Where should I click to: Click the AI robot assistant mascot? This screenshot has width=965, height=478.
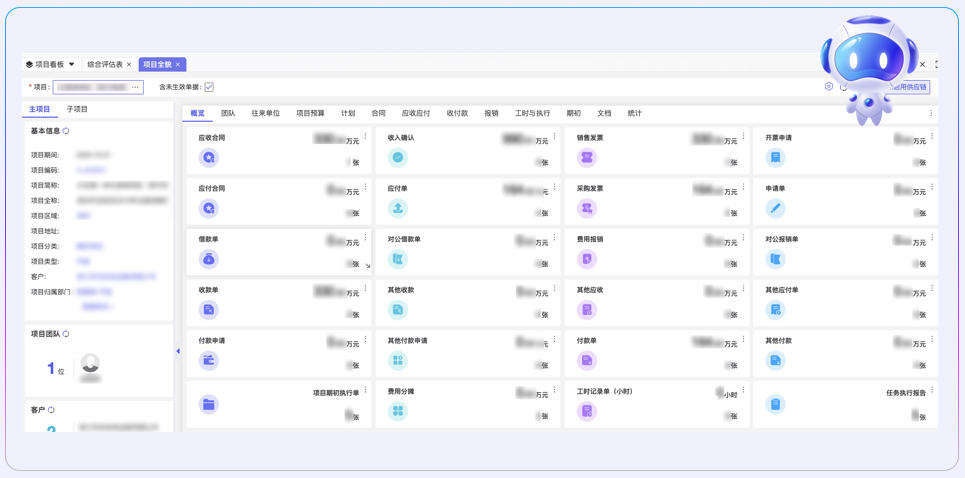(868, 68)
